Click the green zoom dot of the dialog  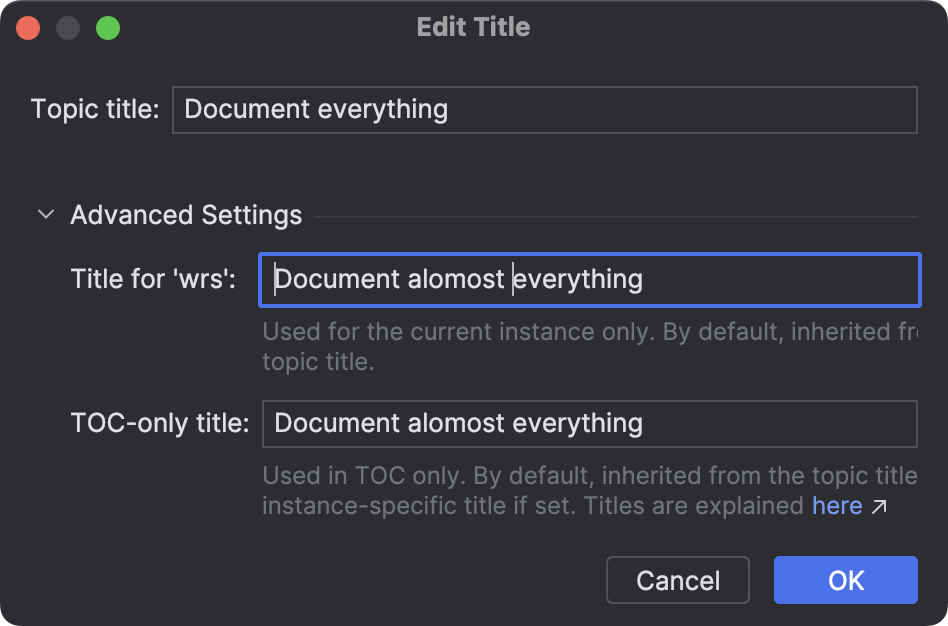pyautogui.click(x=108, y=28)
